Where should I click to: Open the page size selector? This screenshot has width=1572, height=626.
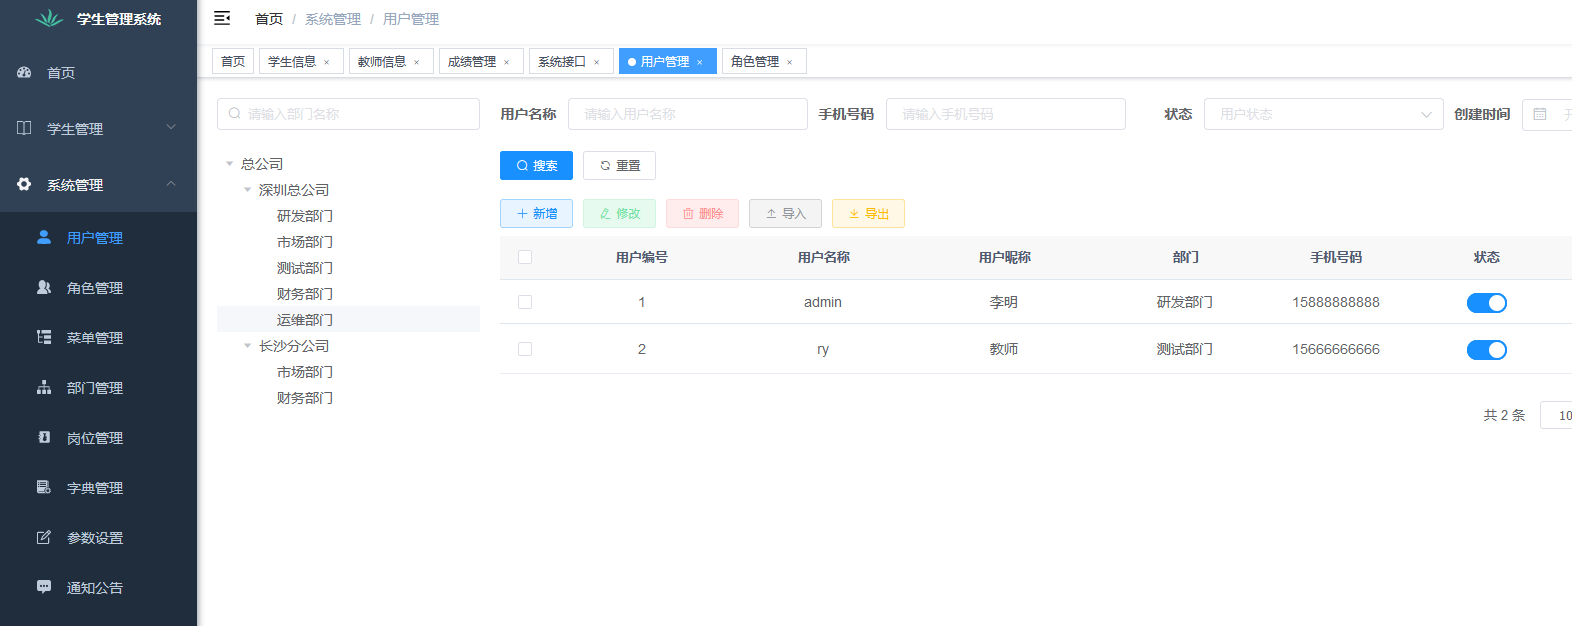(1557, 415)
